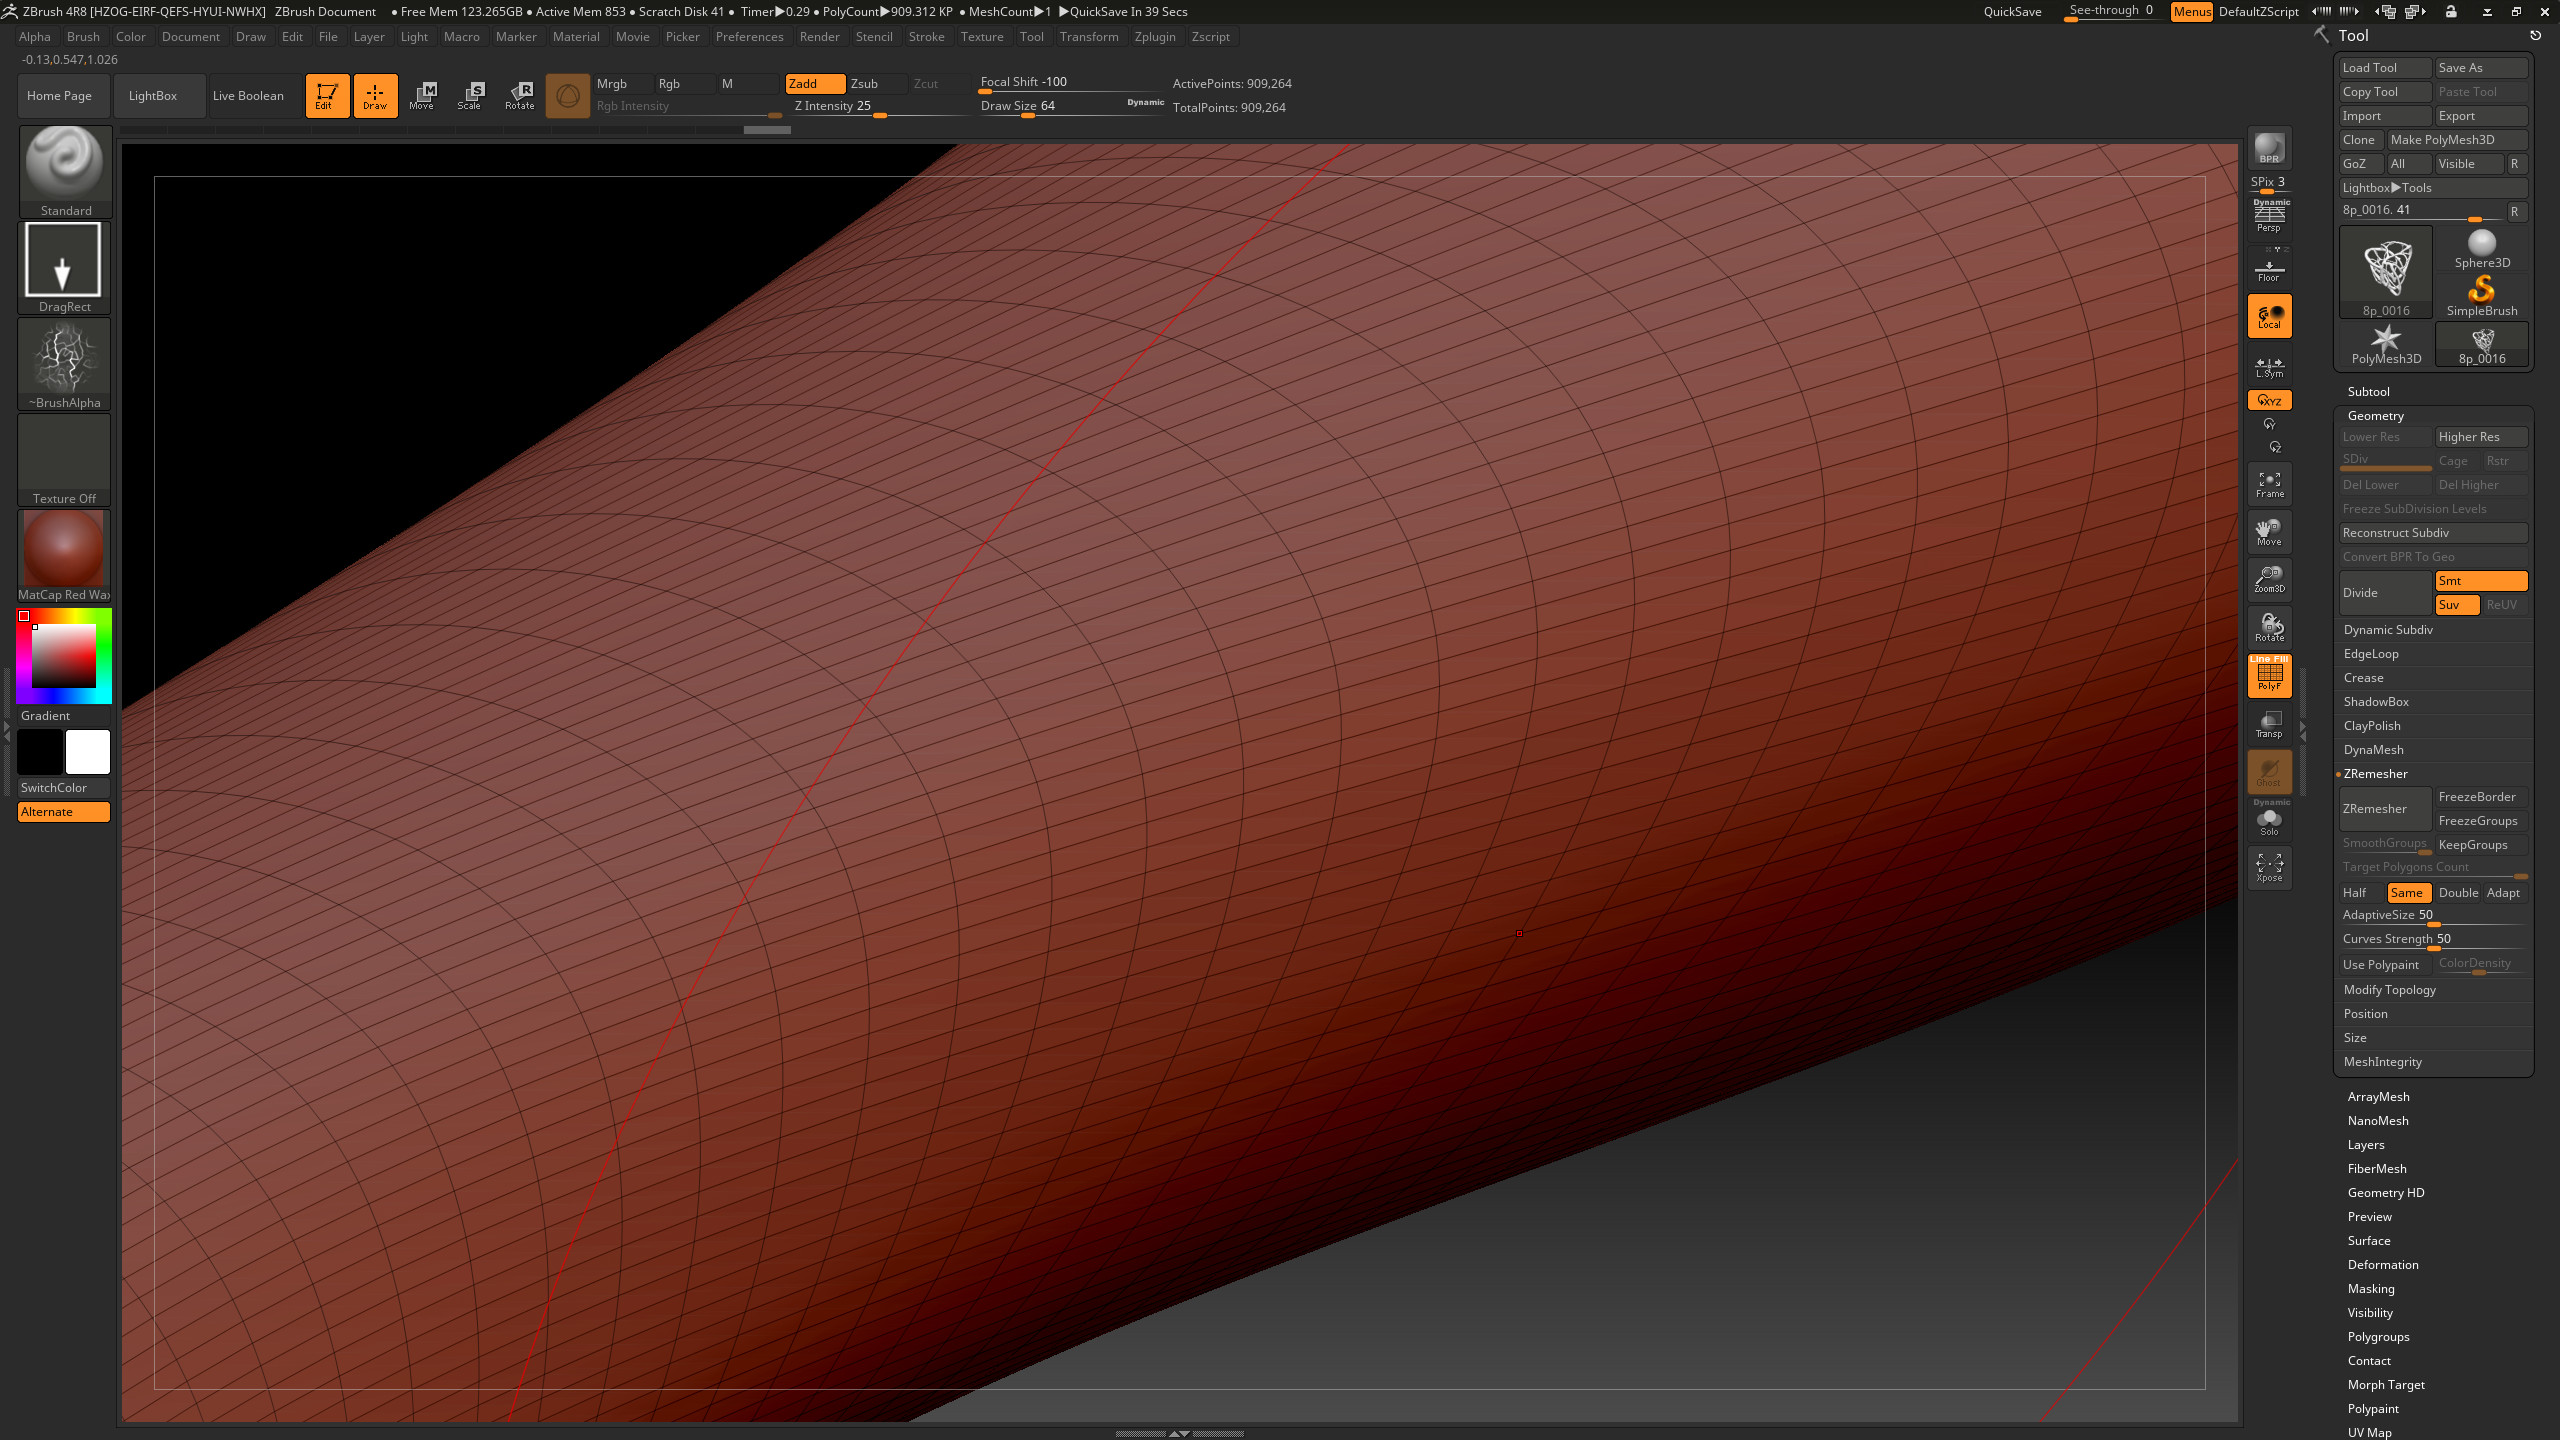Open the Zplugin menu
This screenshot has height=1440, width=2560.
(1155, 37)
